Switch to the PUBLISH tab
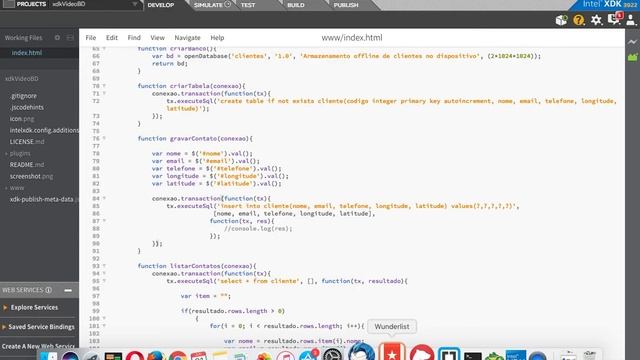The height and width of the screenshot is (360, 640). (346, 5)
